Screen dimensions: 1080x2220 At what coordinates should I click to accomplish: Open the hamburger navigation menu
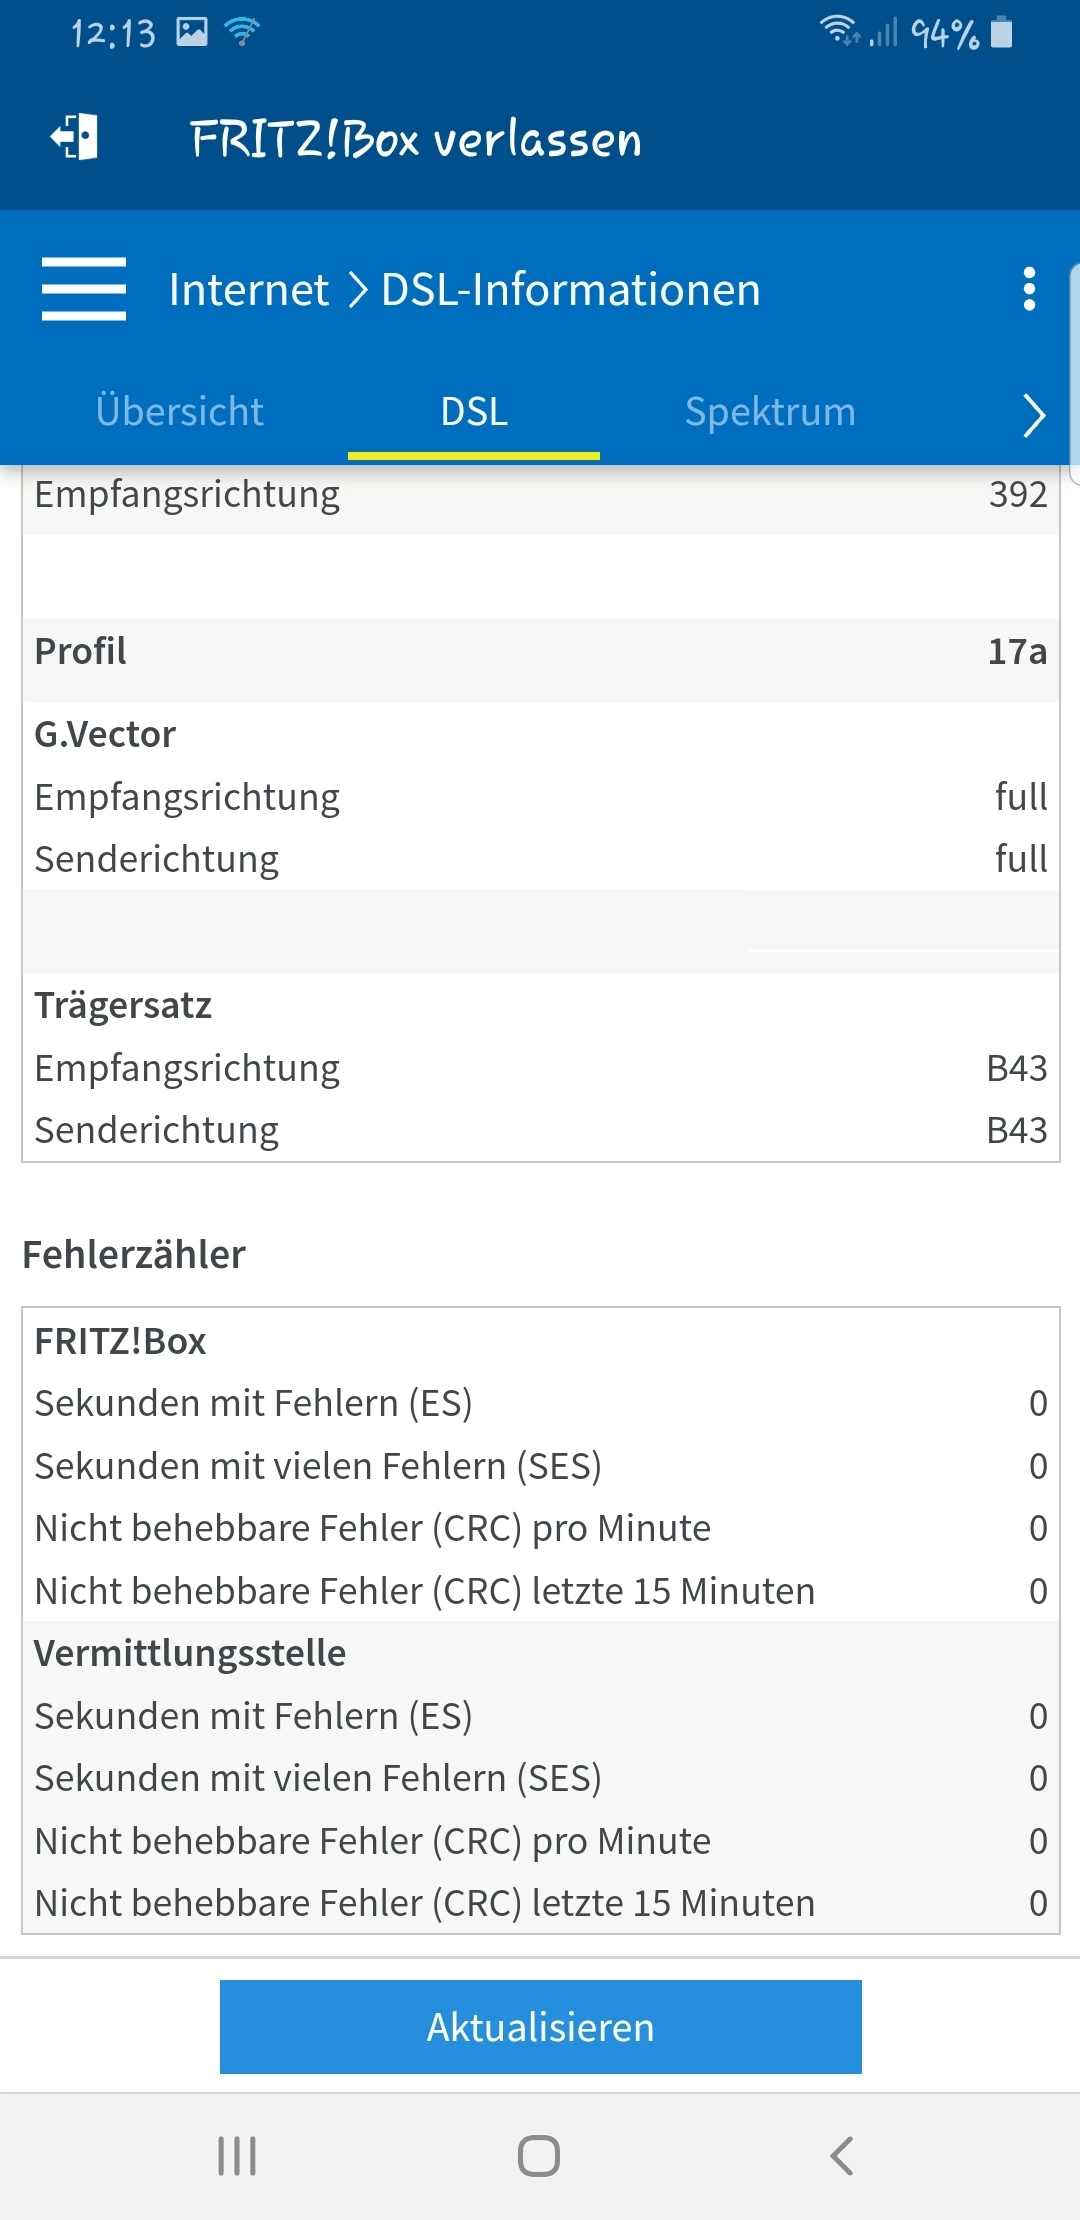(x=84, y=289)
